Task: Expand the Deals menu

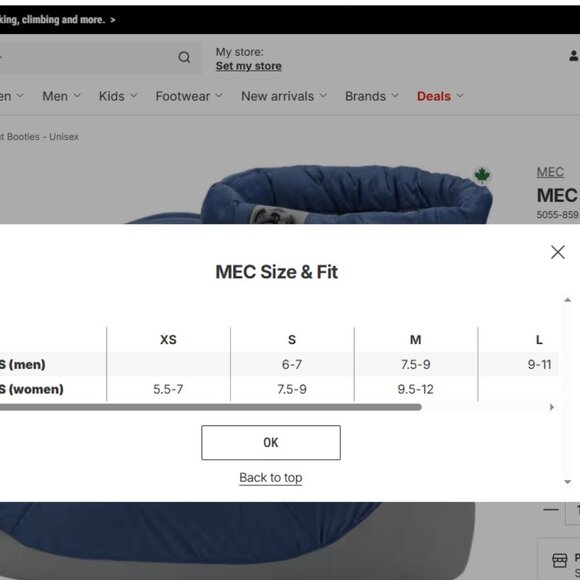Action: [440, 96]
